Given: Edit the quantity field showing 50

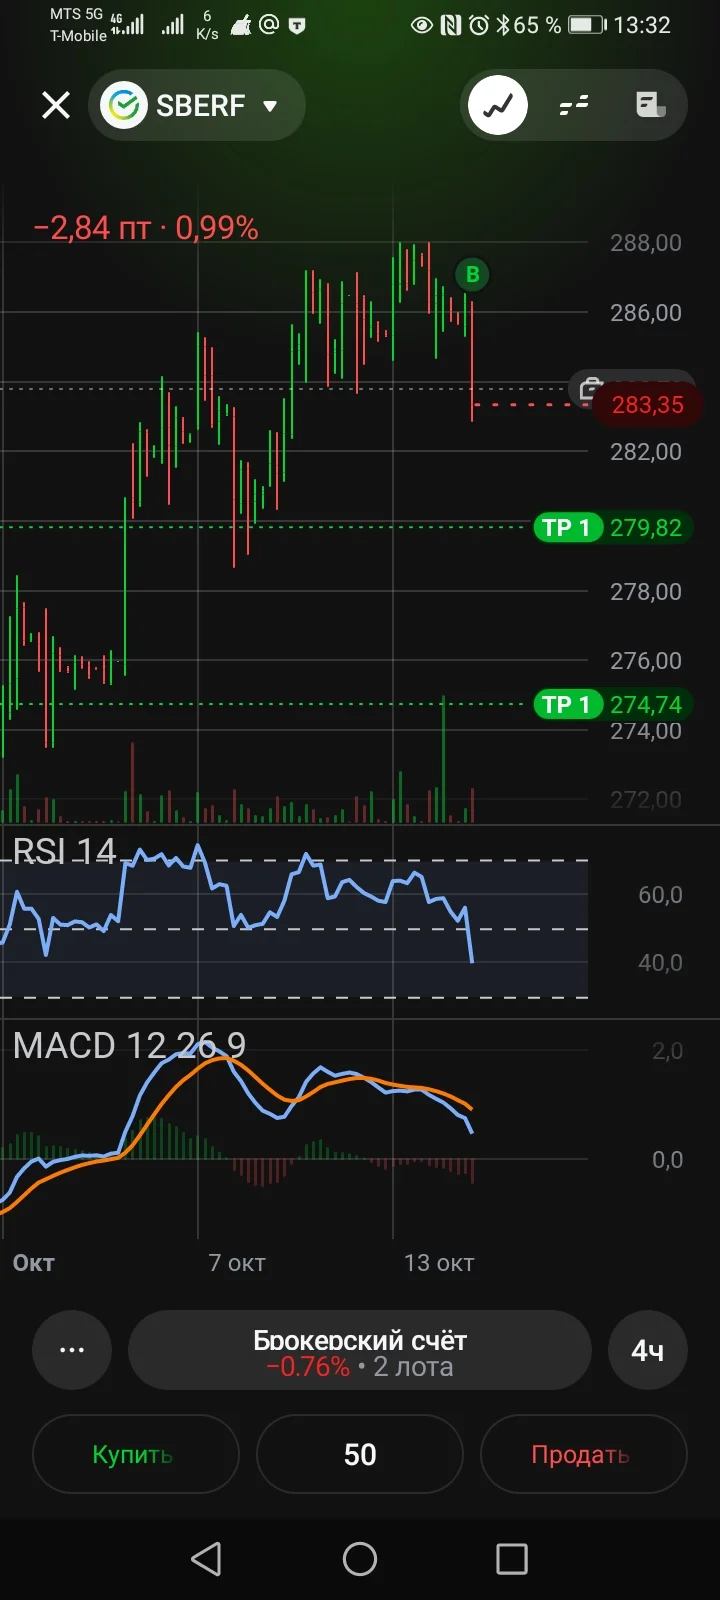Looking at the screenshot, I should point(360,1454).
